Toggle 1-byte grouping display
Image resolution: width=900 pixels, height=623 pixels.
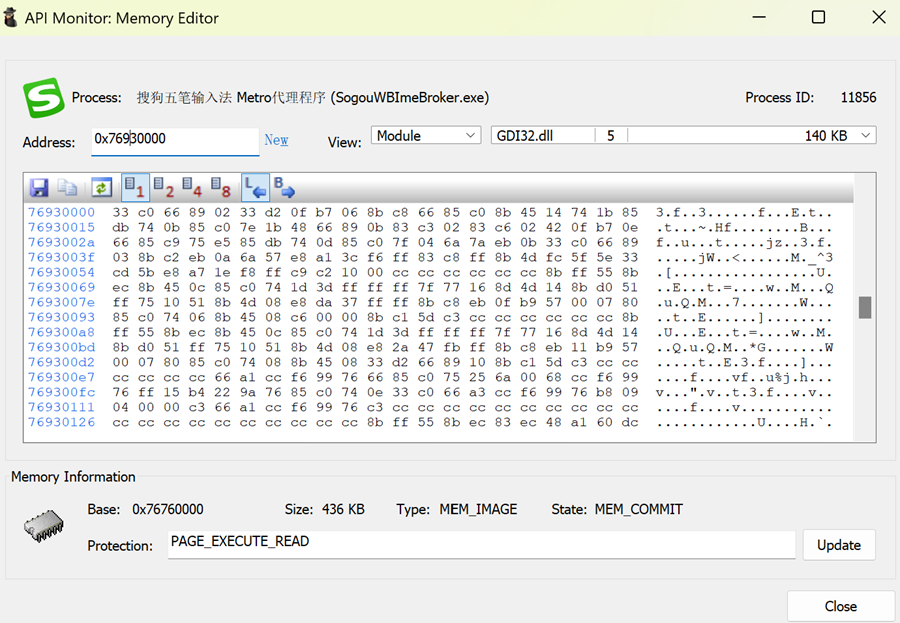point(135,188)
